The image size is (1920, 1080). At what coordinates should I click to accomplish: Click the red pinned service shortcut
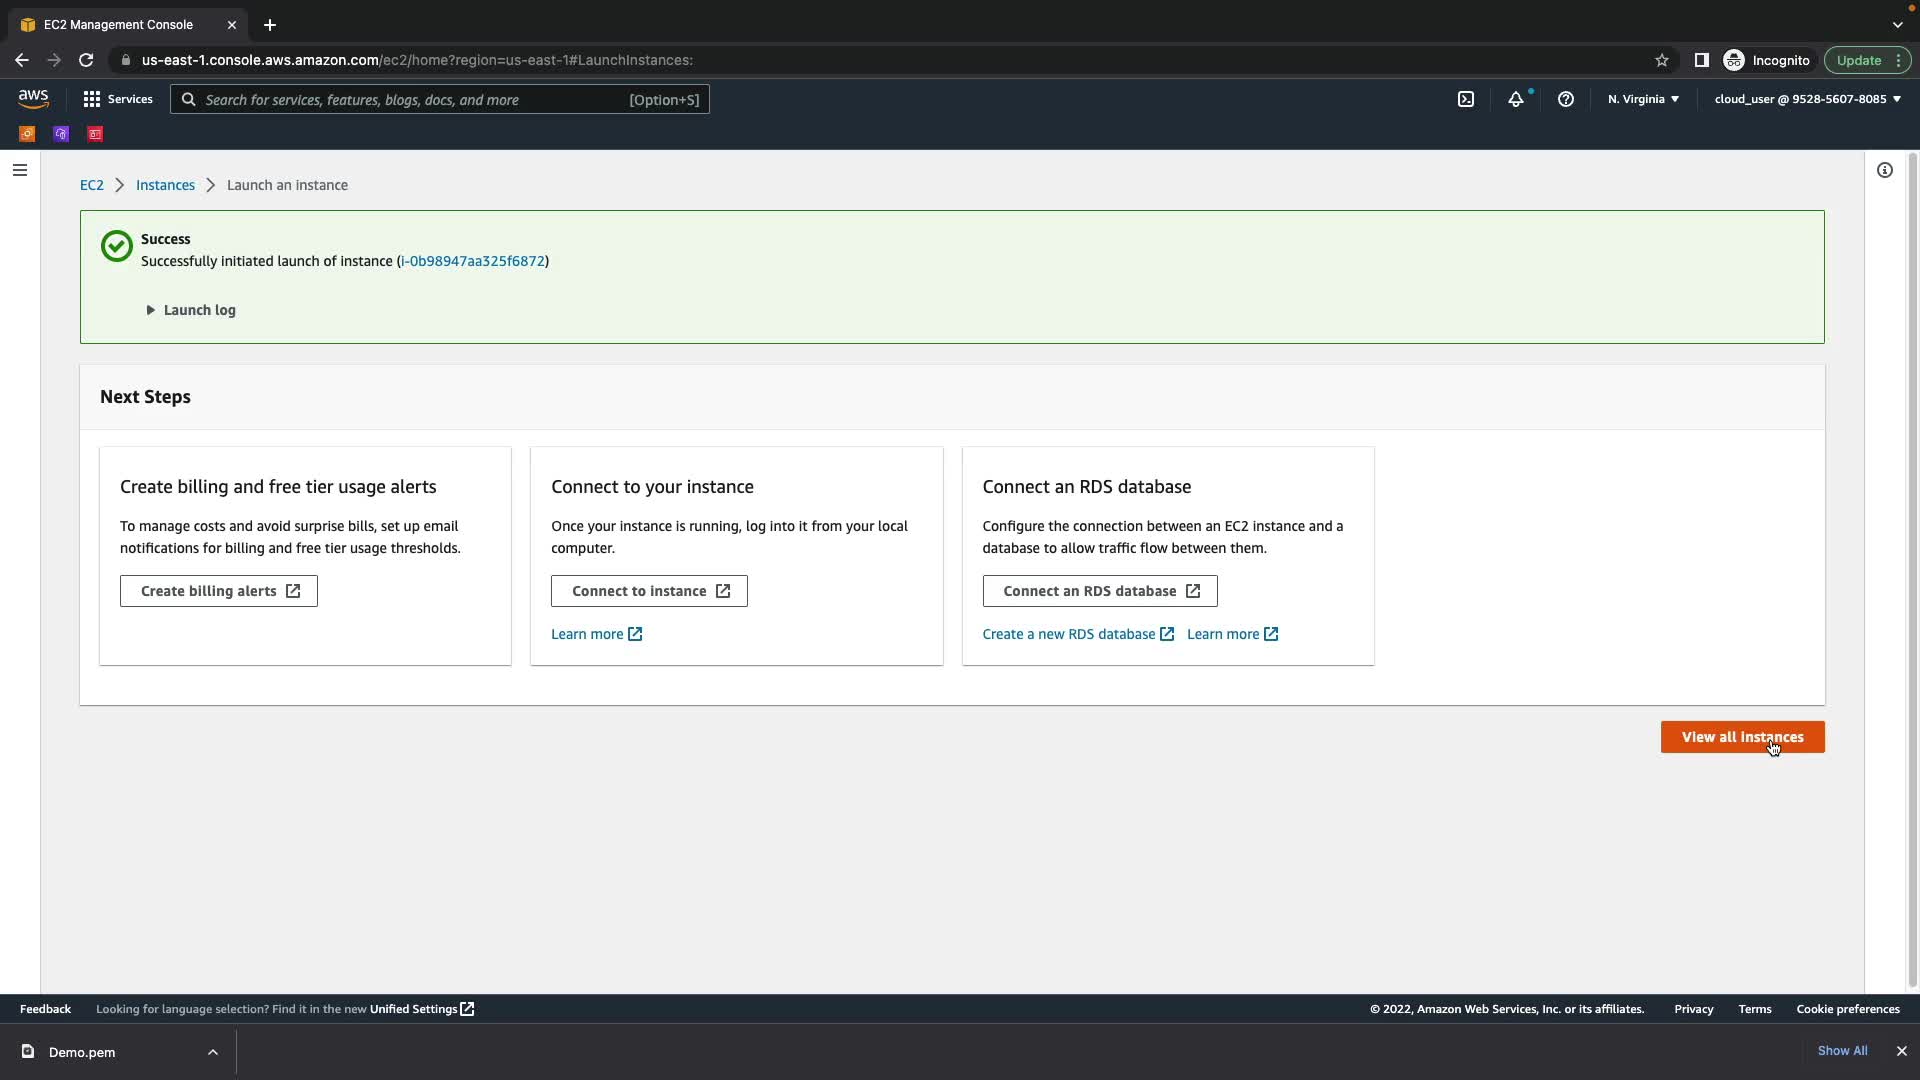click(95, 134)
